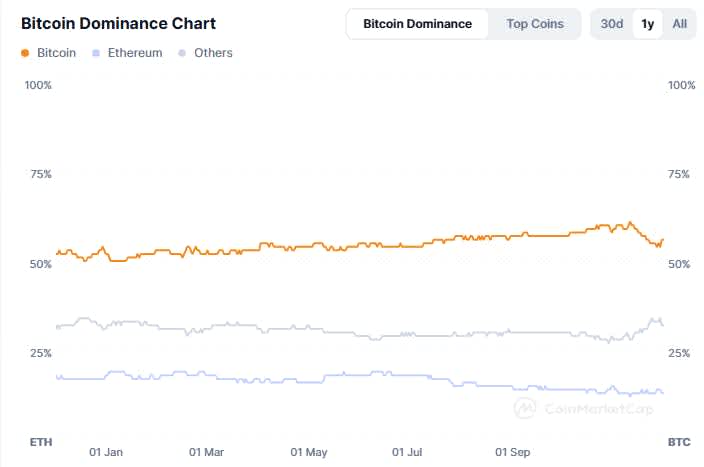Toggle the Bitcoin legend dot
Image resolution: width=704 pixels, height=467 pixels.
coord(25,53)
